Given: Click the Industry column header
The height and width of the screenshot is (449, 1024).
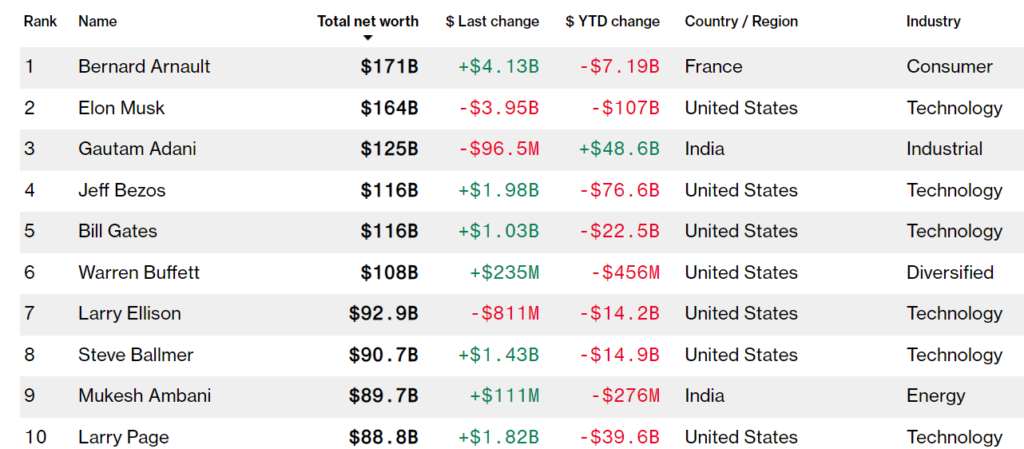Looking at the screenshot, I should [x=933, y=21].
